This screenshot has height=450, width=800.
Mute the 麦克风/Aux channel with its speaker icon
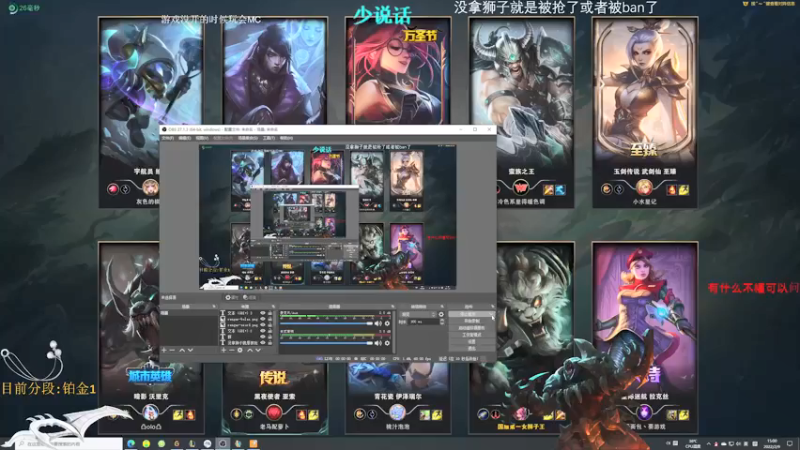tap(378, 323)
